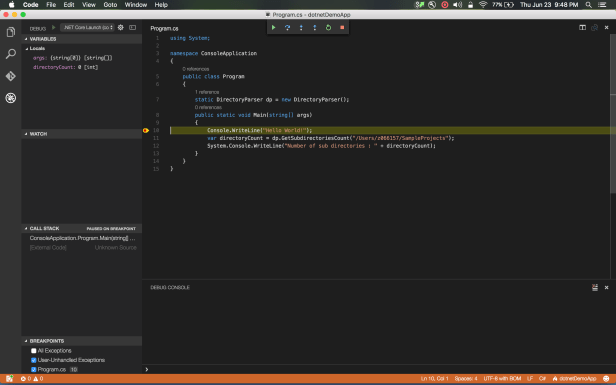Image resolution: width=616 pixels, height=385 pixels.
Task: Click the breakpoint dot on line 10
Action: pos(146,130)
